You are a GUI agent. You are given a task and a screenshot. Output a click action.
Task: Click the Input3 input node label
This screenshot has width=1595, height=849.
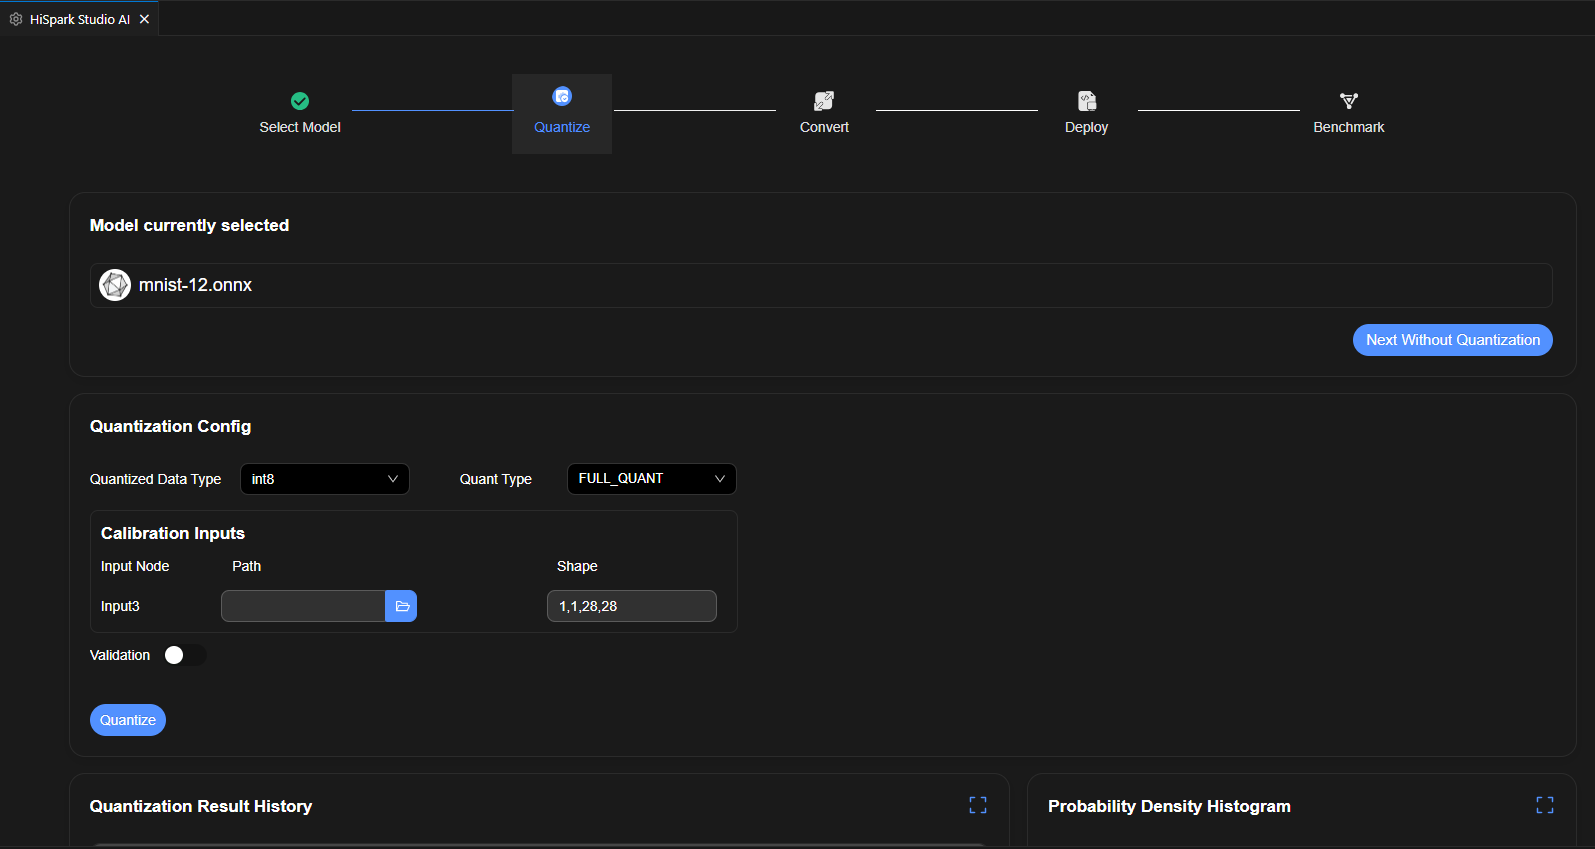120,606
